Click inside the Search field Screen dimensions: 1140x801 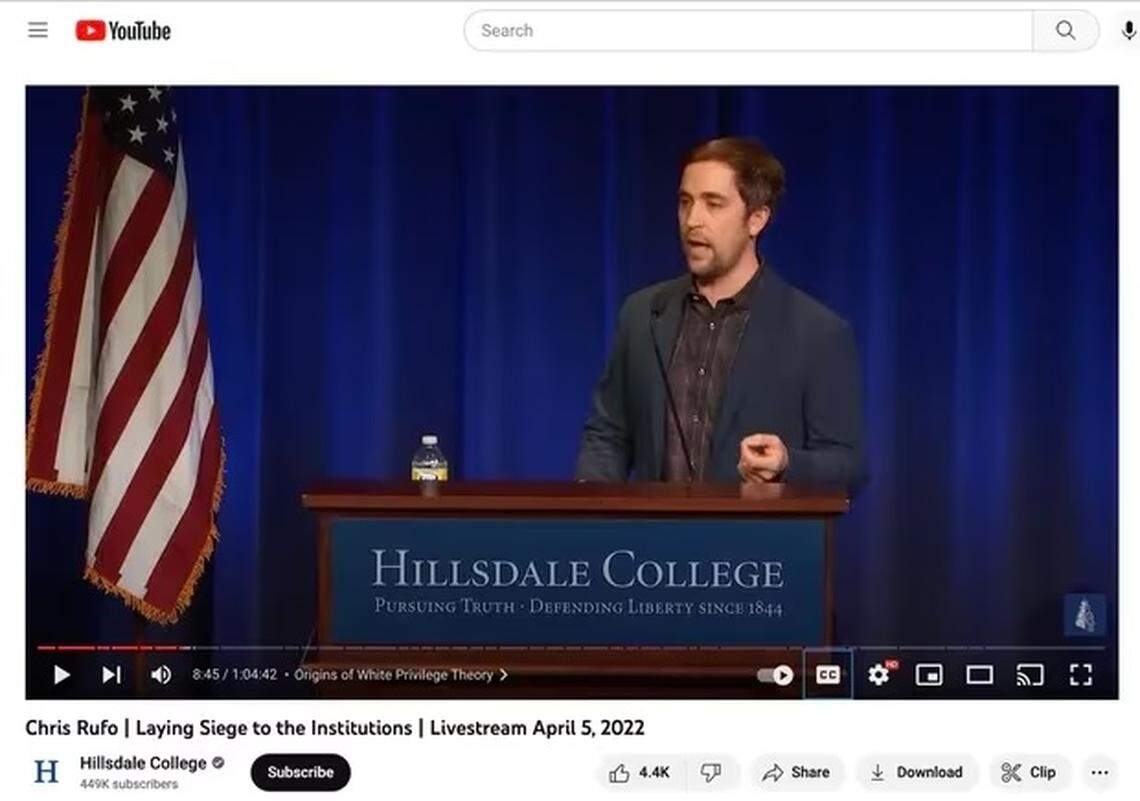tap(700, 30)
